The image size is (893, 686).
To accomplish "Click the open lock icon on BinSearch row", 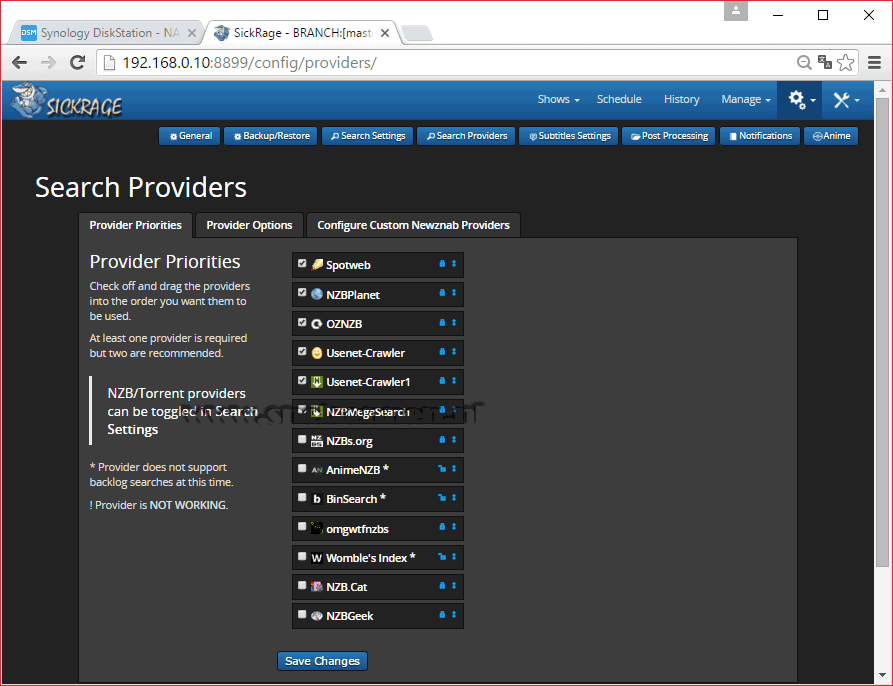I will [442, 498].
